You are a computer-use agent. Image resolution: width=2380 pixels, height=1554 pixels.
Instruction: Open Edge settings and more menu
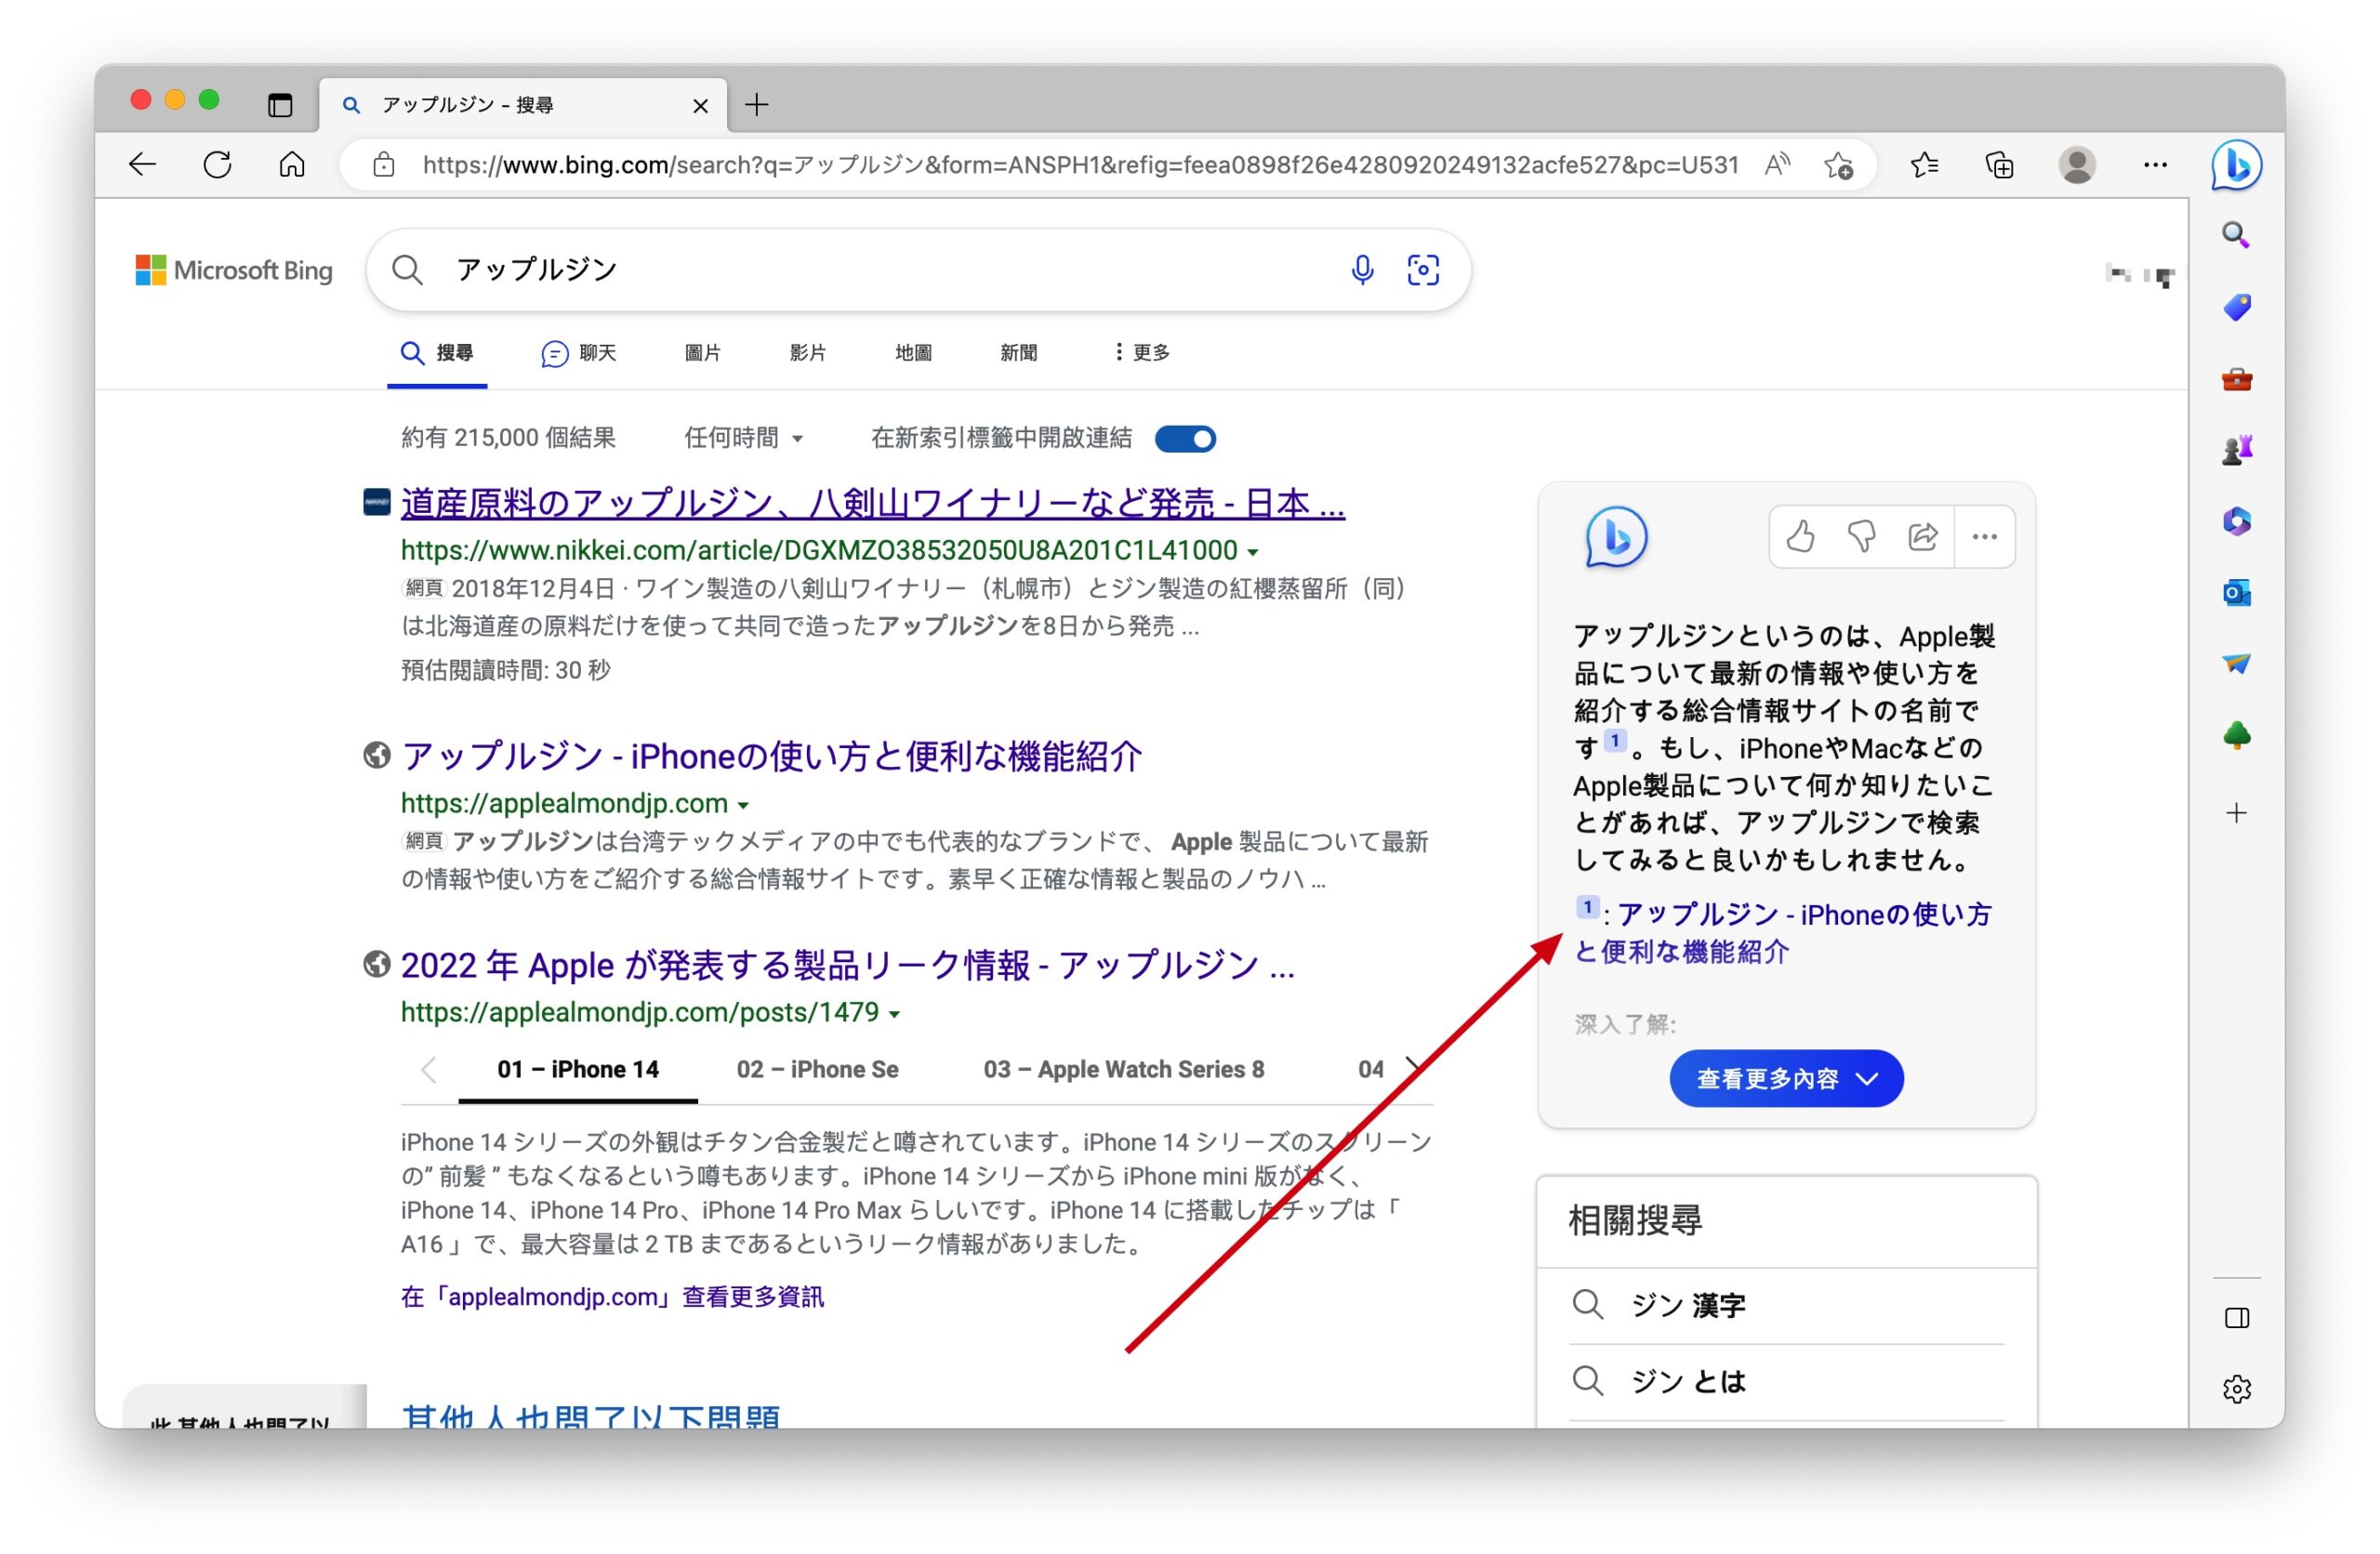pos(2155,165)
